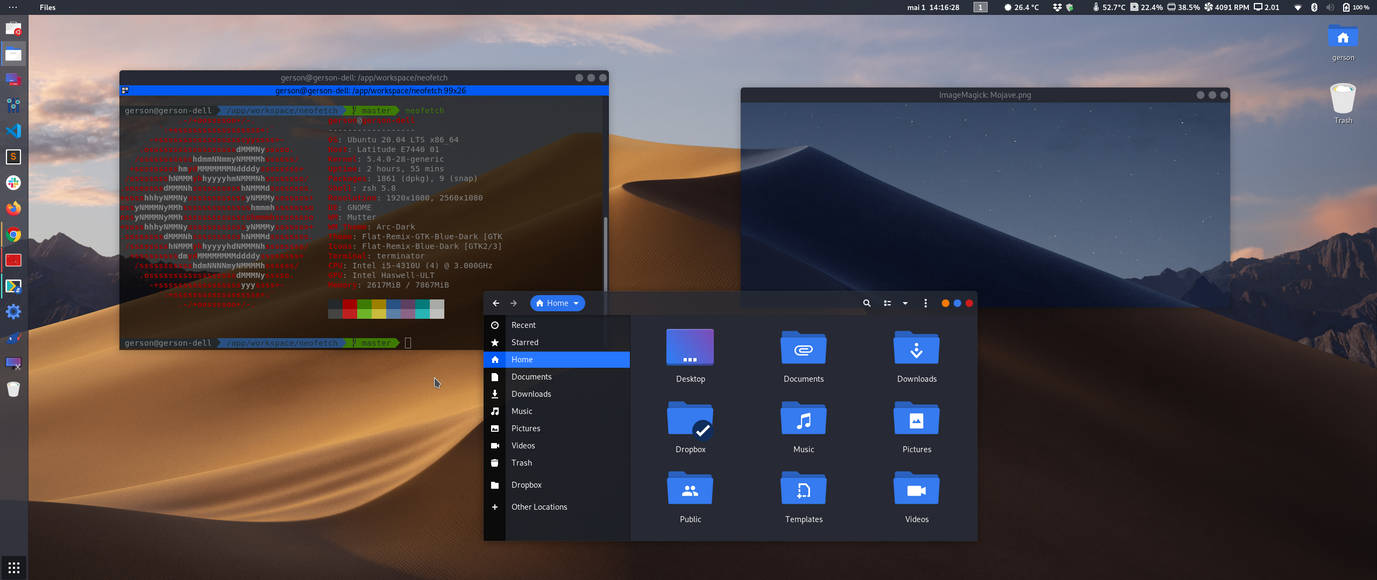Open the Files menu in the top bar
Image resolution: width=1377 pixels, height=580 pixels.
(x=47, y=7)
